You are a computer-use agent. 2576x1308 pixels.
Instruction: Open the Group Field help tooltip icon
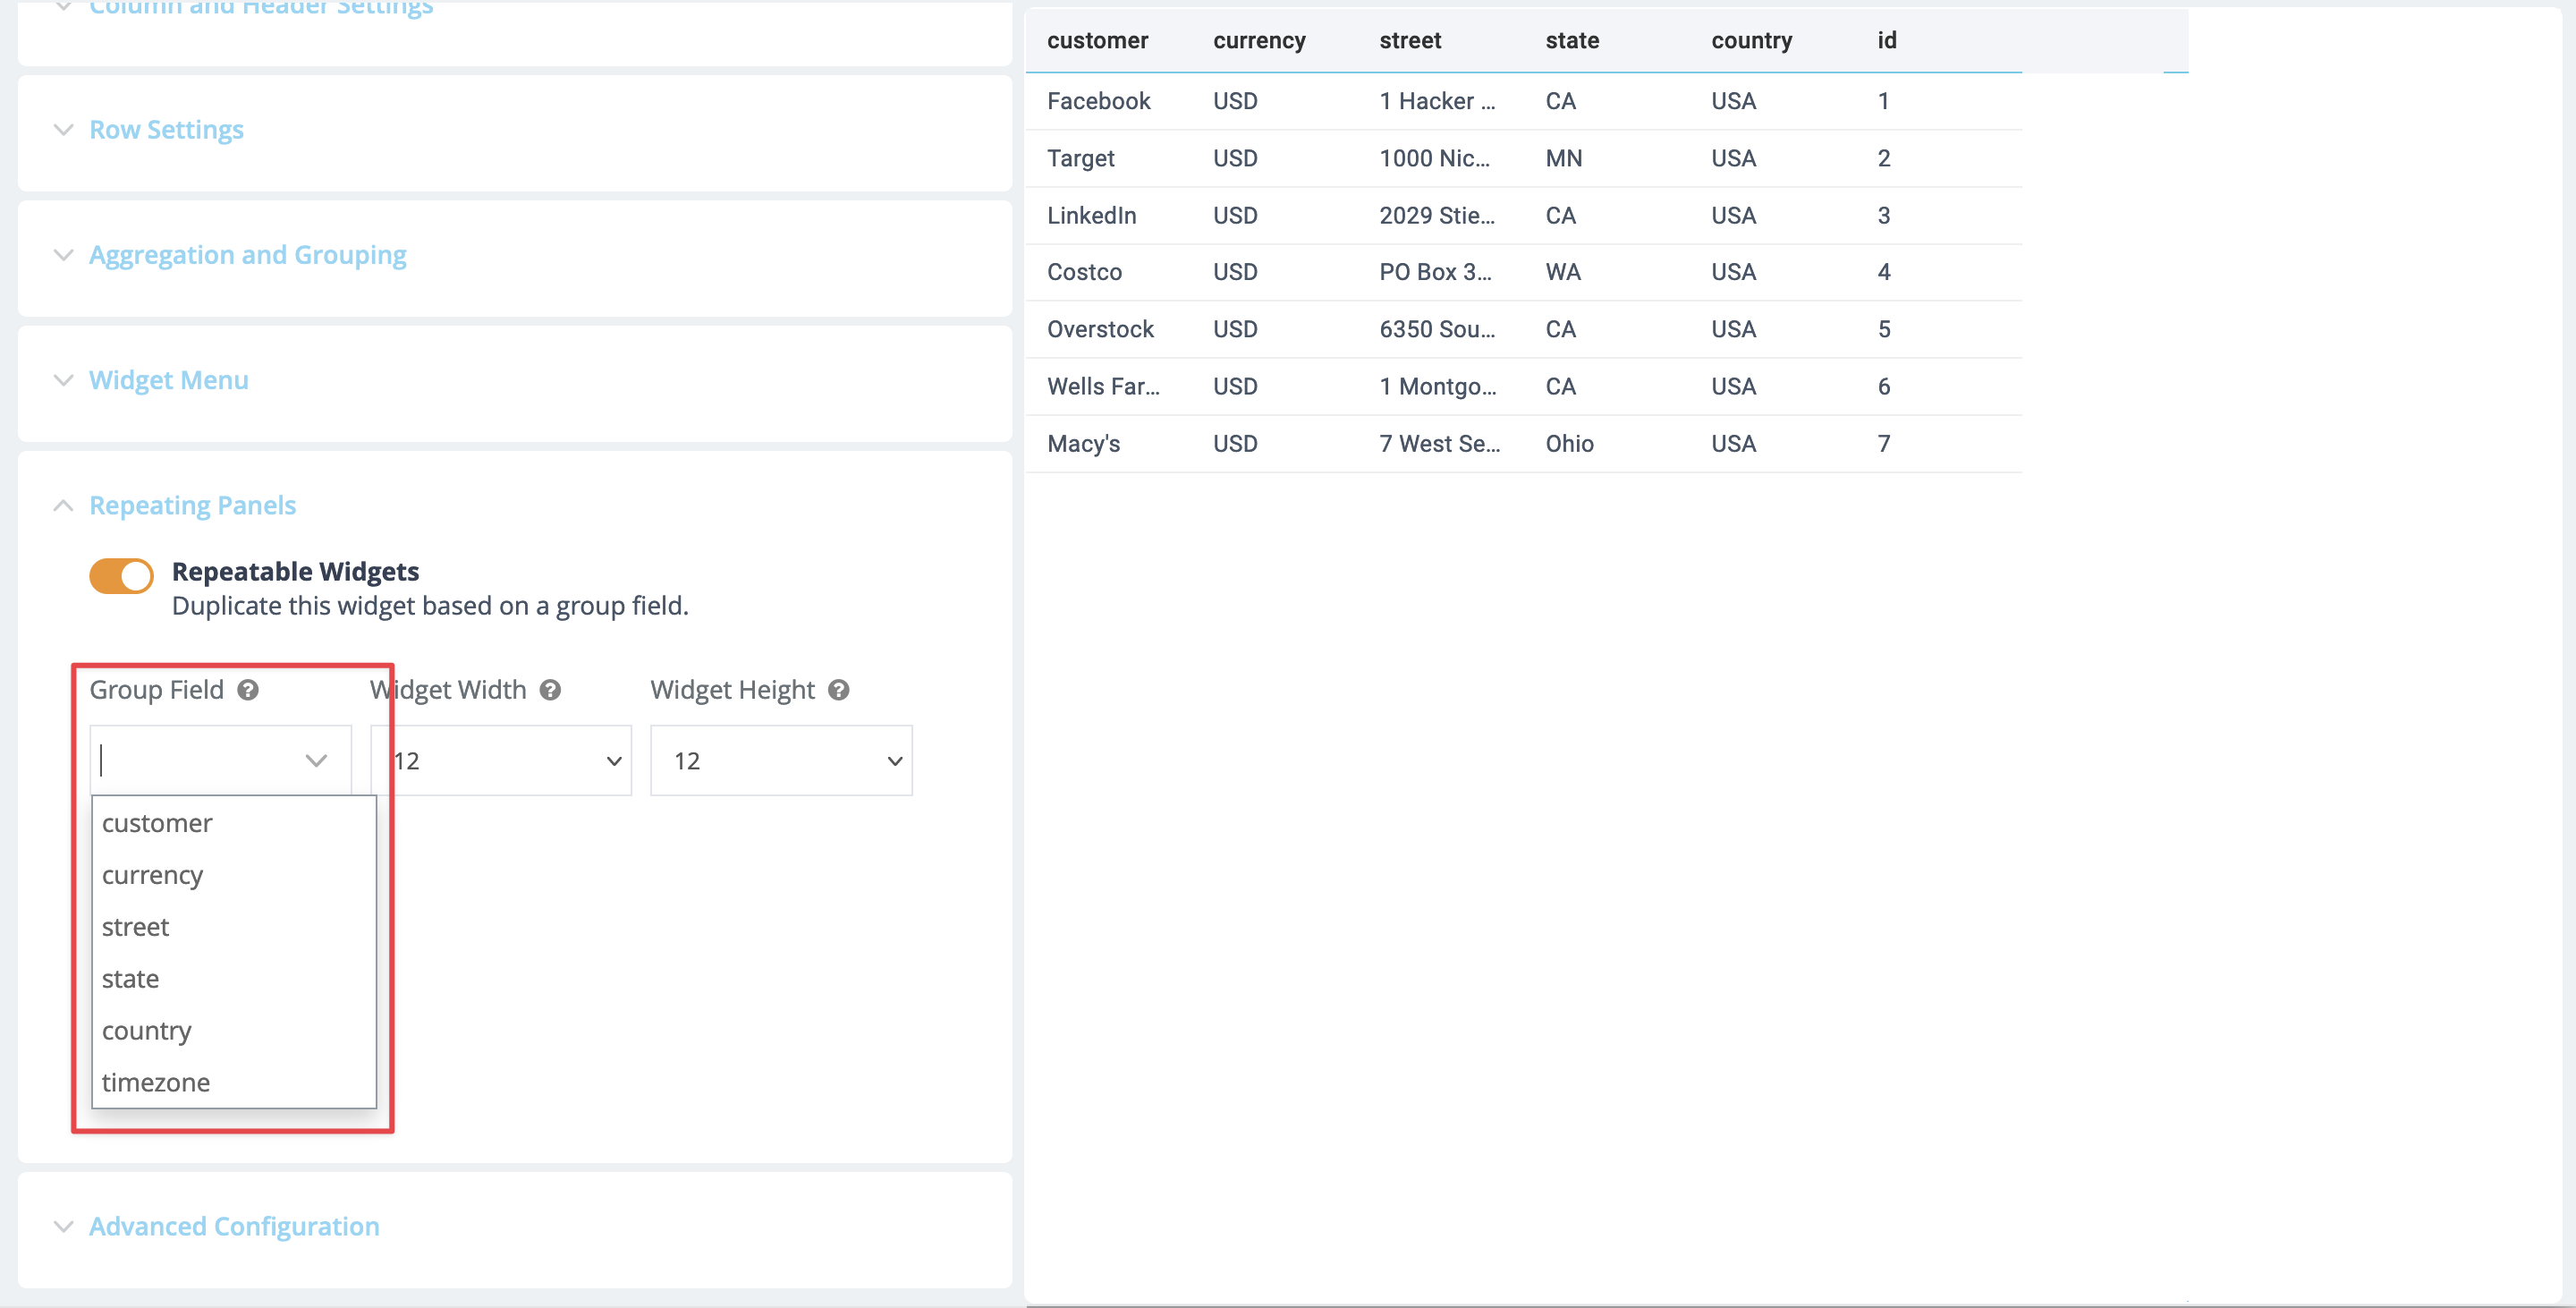pos(248,689)
